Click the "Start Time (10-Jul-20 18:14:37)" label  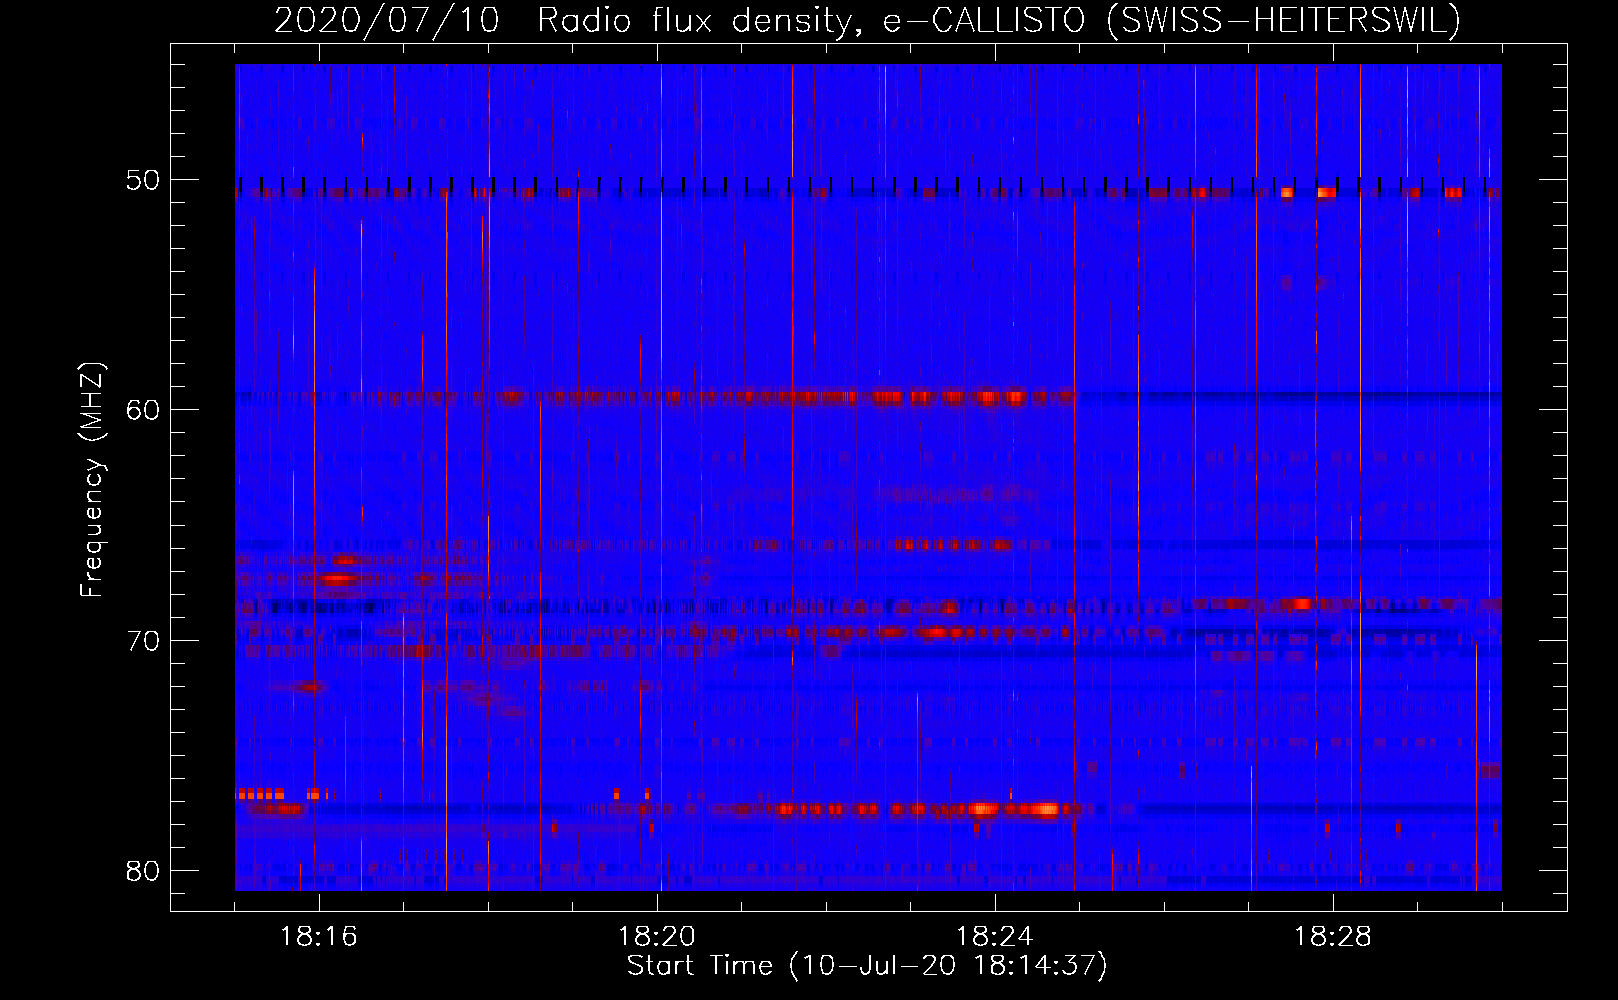point(867,966)
